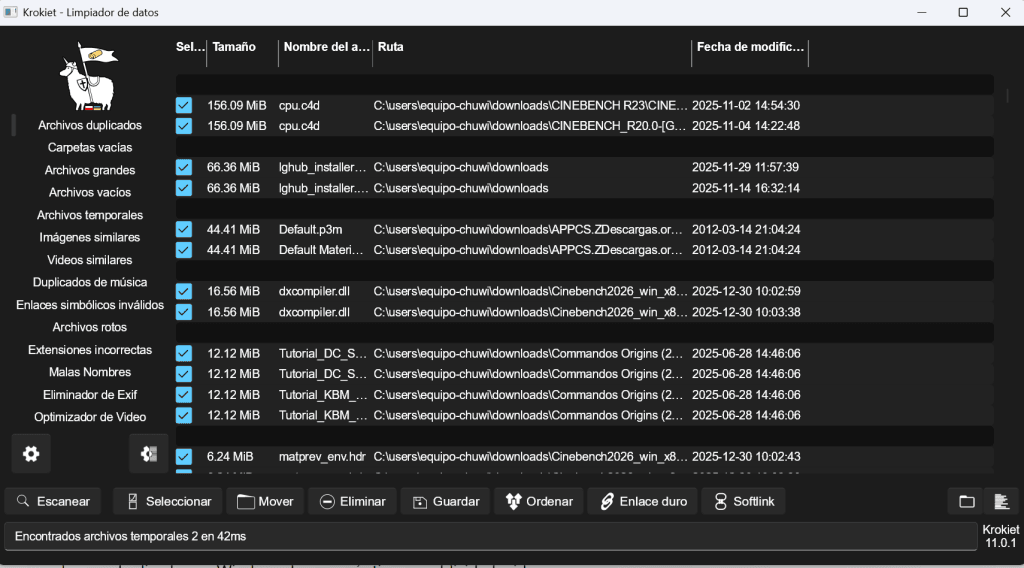Toggle checkbox for Default.p3m file
Screen dimensions: 1024x568
(x=184, y=229)
